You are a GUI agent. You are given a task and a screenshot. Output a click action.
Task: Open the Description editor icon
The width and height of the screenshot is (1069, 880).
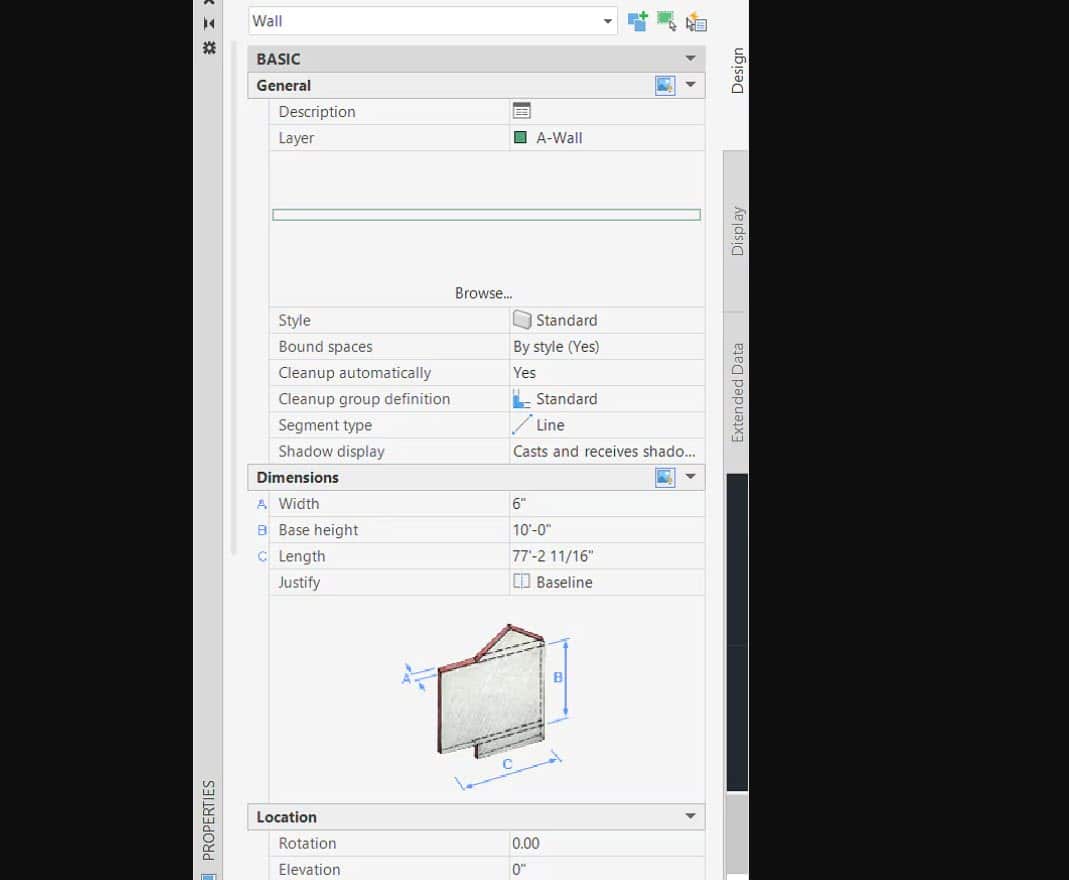[x=521, y=111]
